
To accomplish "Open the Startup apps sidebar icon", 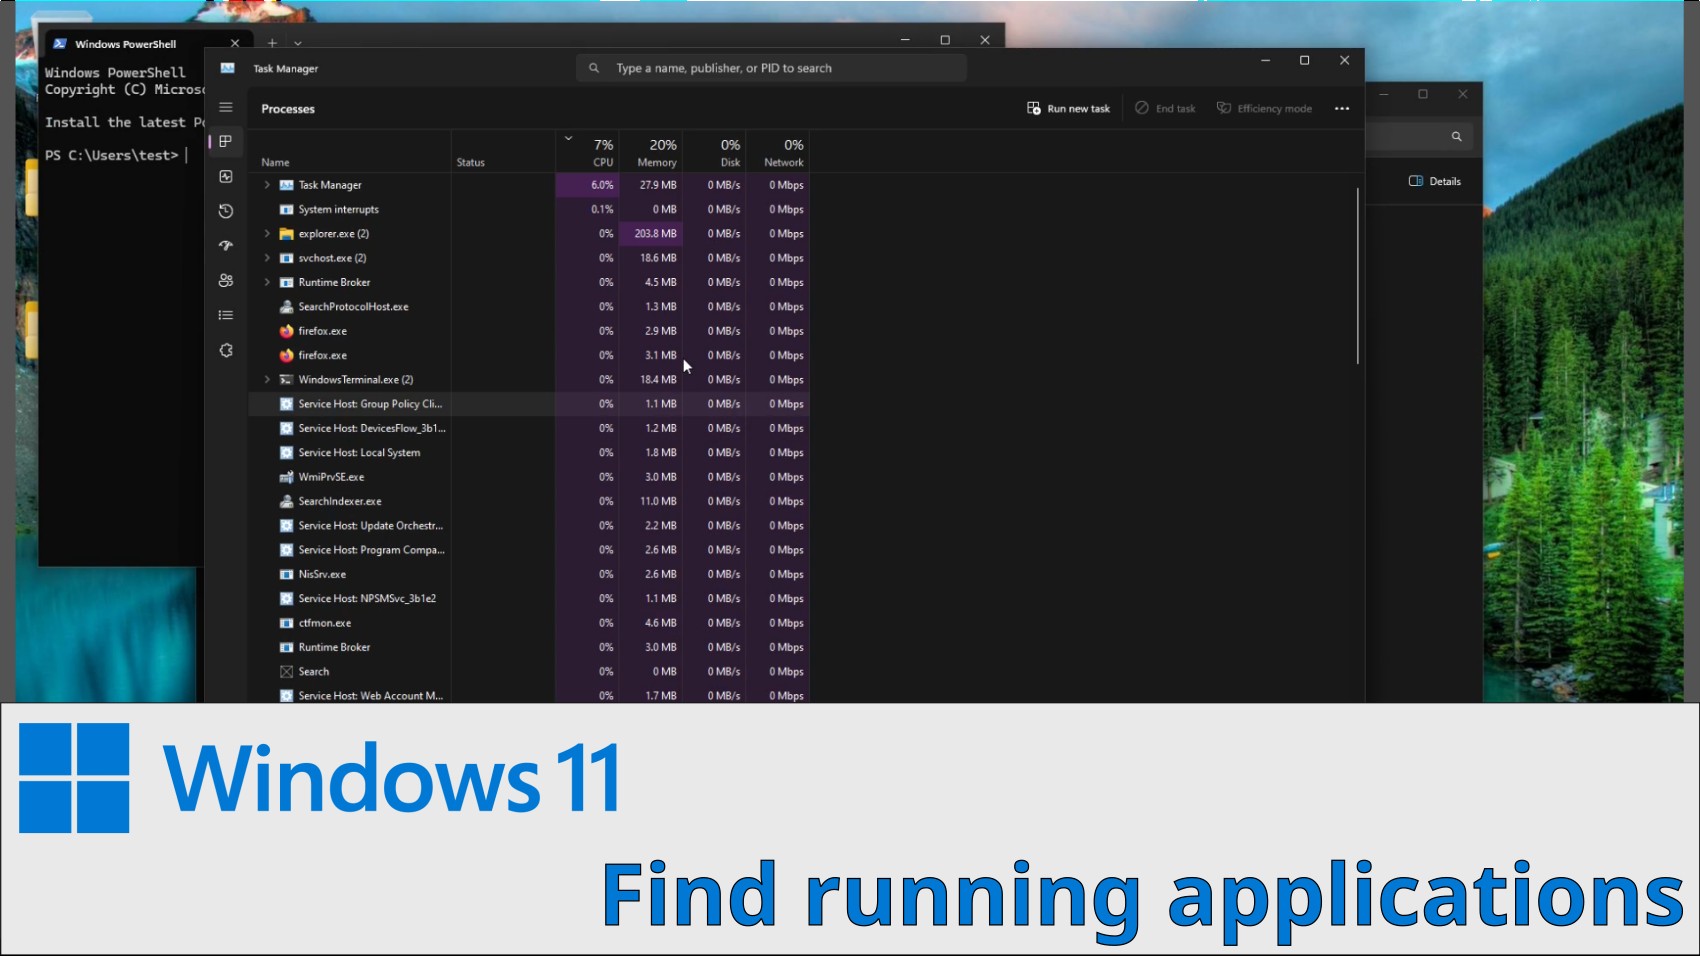I will click(226, 246).
